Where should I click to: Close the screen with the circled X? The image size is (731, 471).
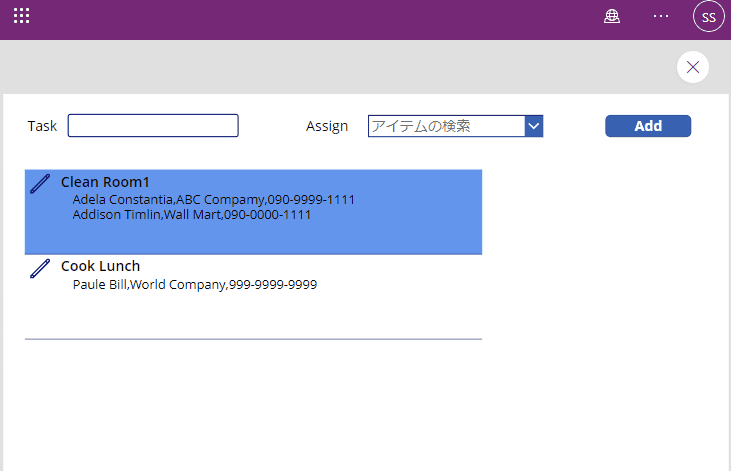693,67
